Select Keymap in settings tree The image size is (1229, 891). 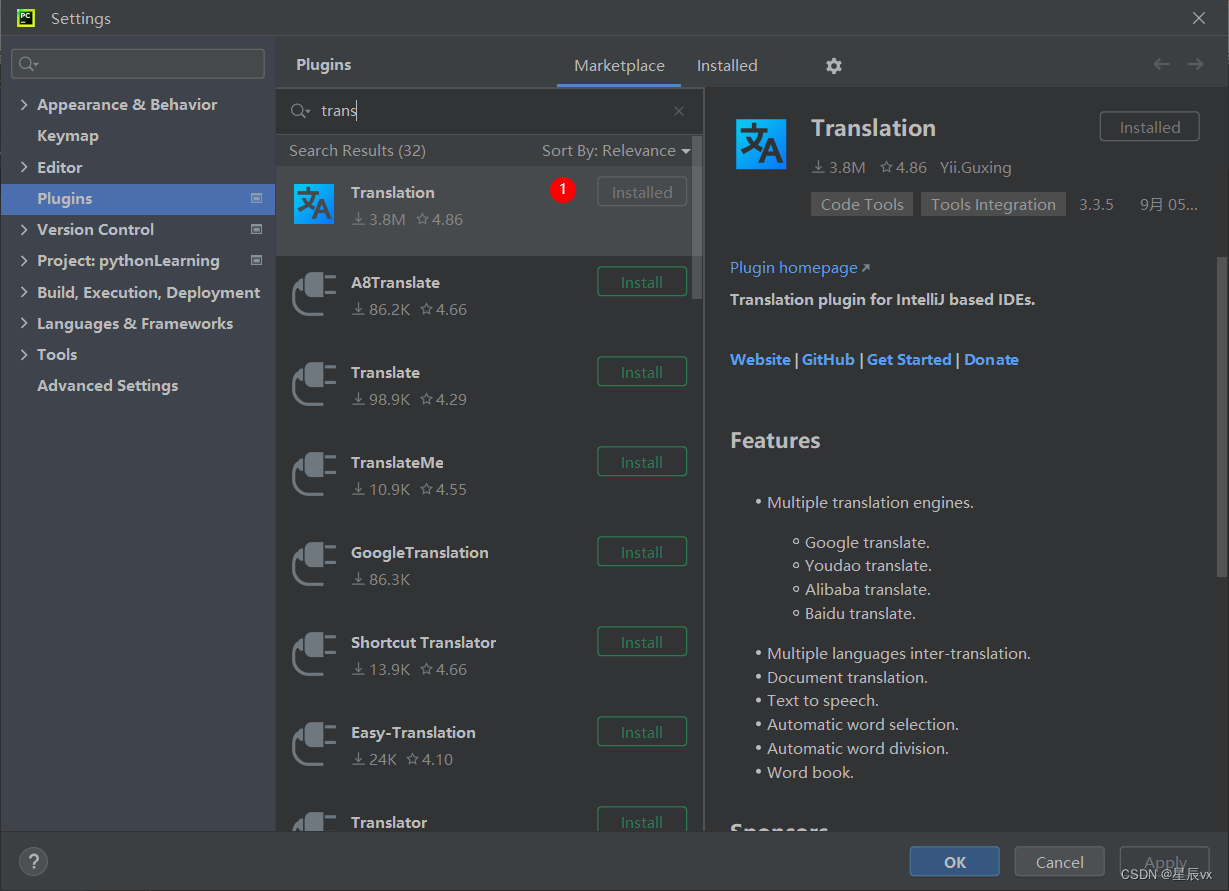point(68,135)
